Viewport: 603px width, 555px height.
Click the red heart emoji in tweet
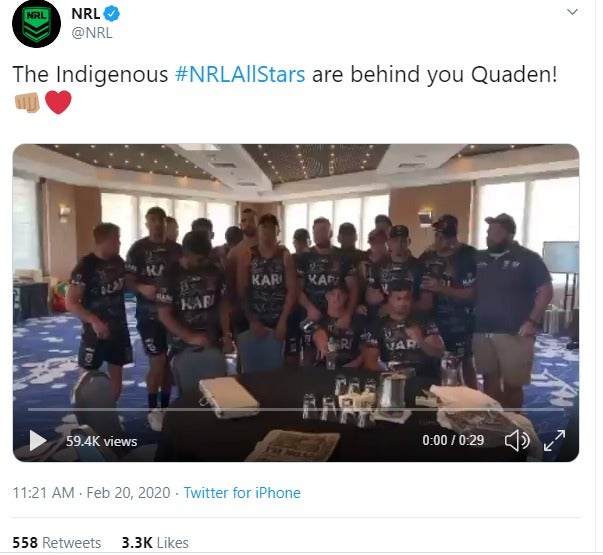click(x=58, y=103)
